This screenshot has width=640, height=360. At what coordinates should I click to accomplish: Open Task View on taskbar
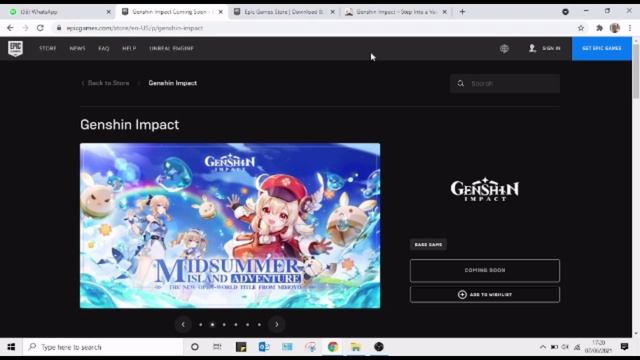click(217, 347)
